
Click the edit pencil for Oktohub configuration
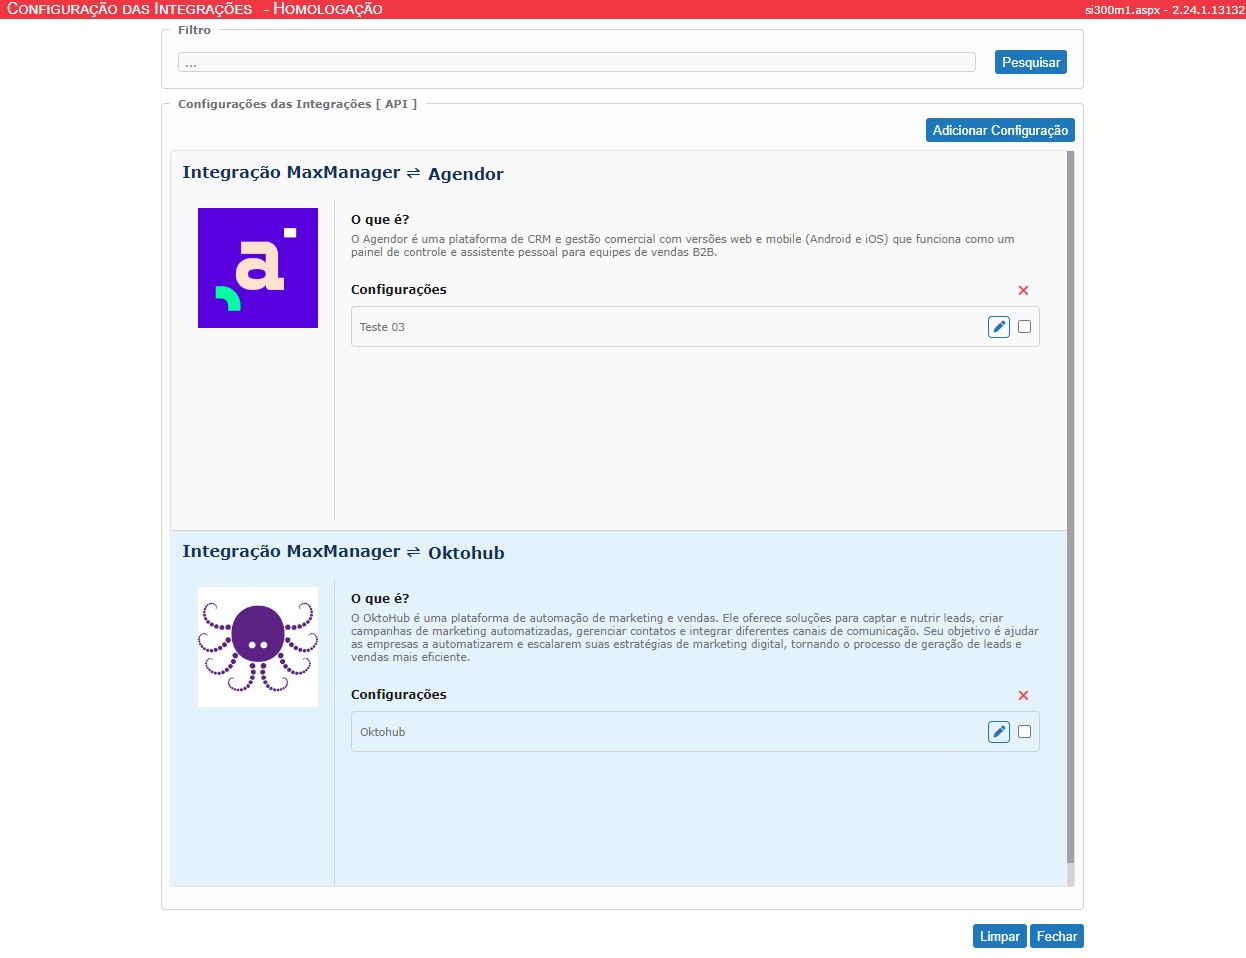[998, 732]
